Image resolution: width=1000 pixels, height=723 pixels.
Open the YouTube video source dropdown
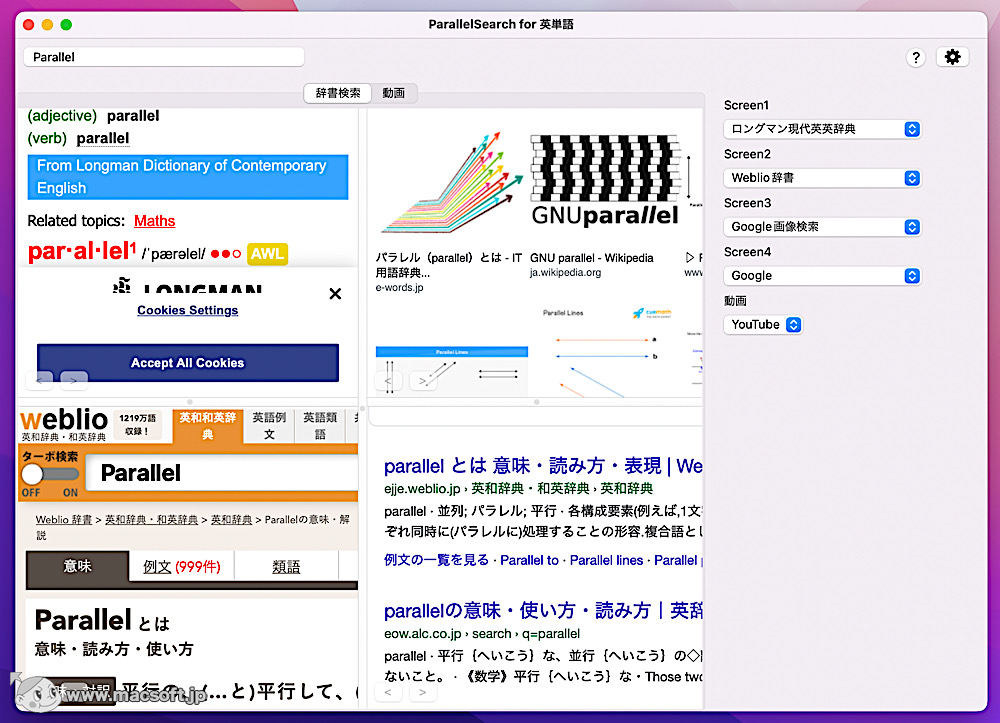tap(763, 324)
